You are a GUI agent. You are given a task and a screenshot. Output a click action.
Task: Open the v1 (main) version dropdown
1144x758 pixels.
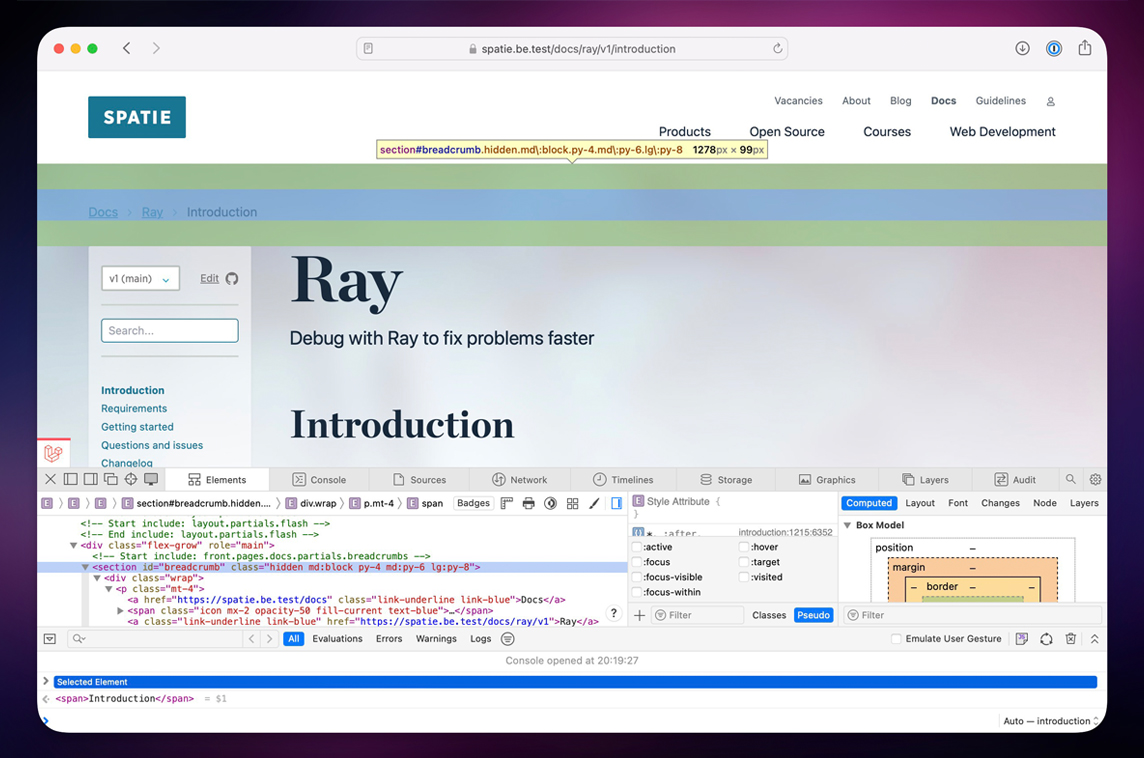(140, 279)
